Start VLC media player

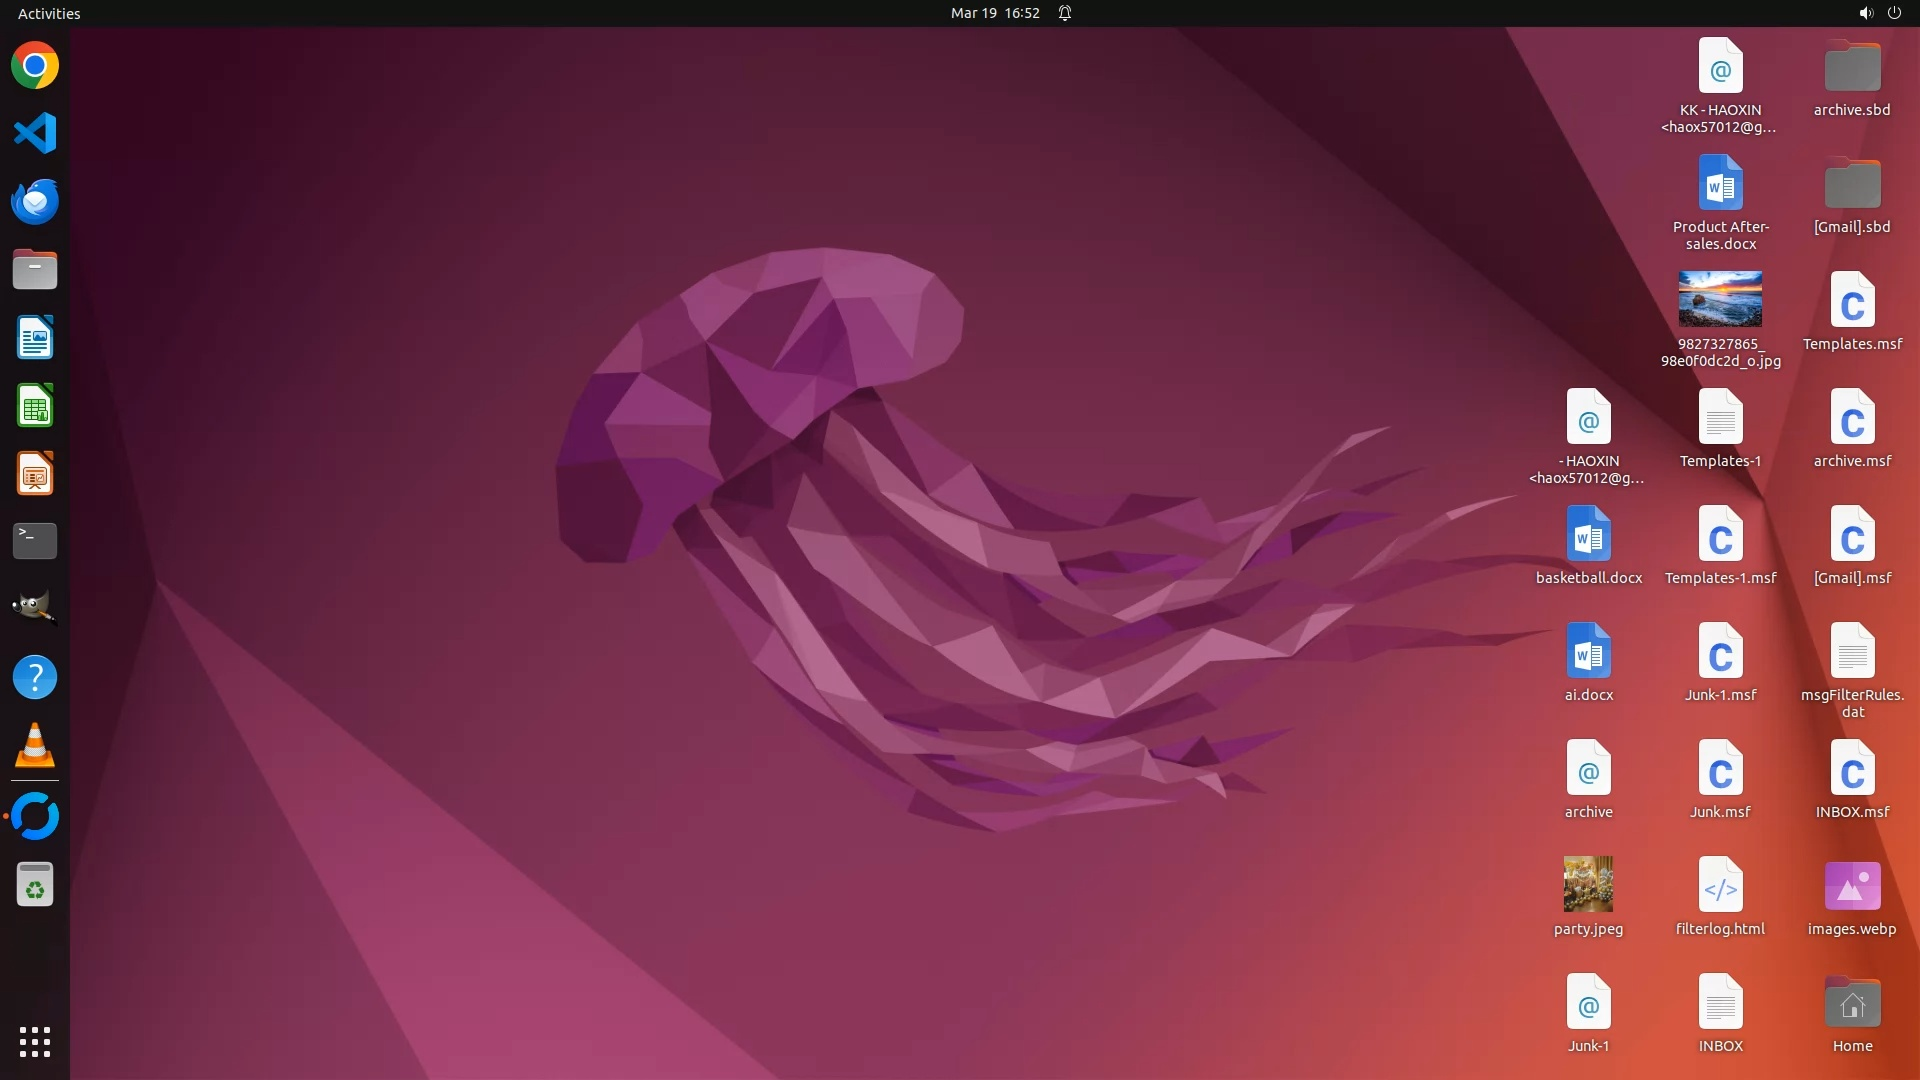(x=35, y=746)
